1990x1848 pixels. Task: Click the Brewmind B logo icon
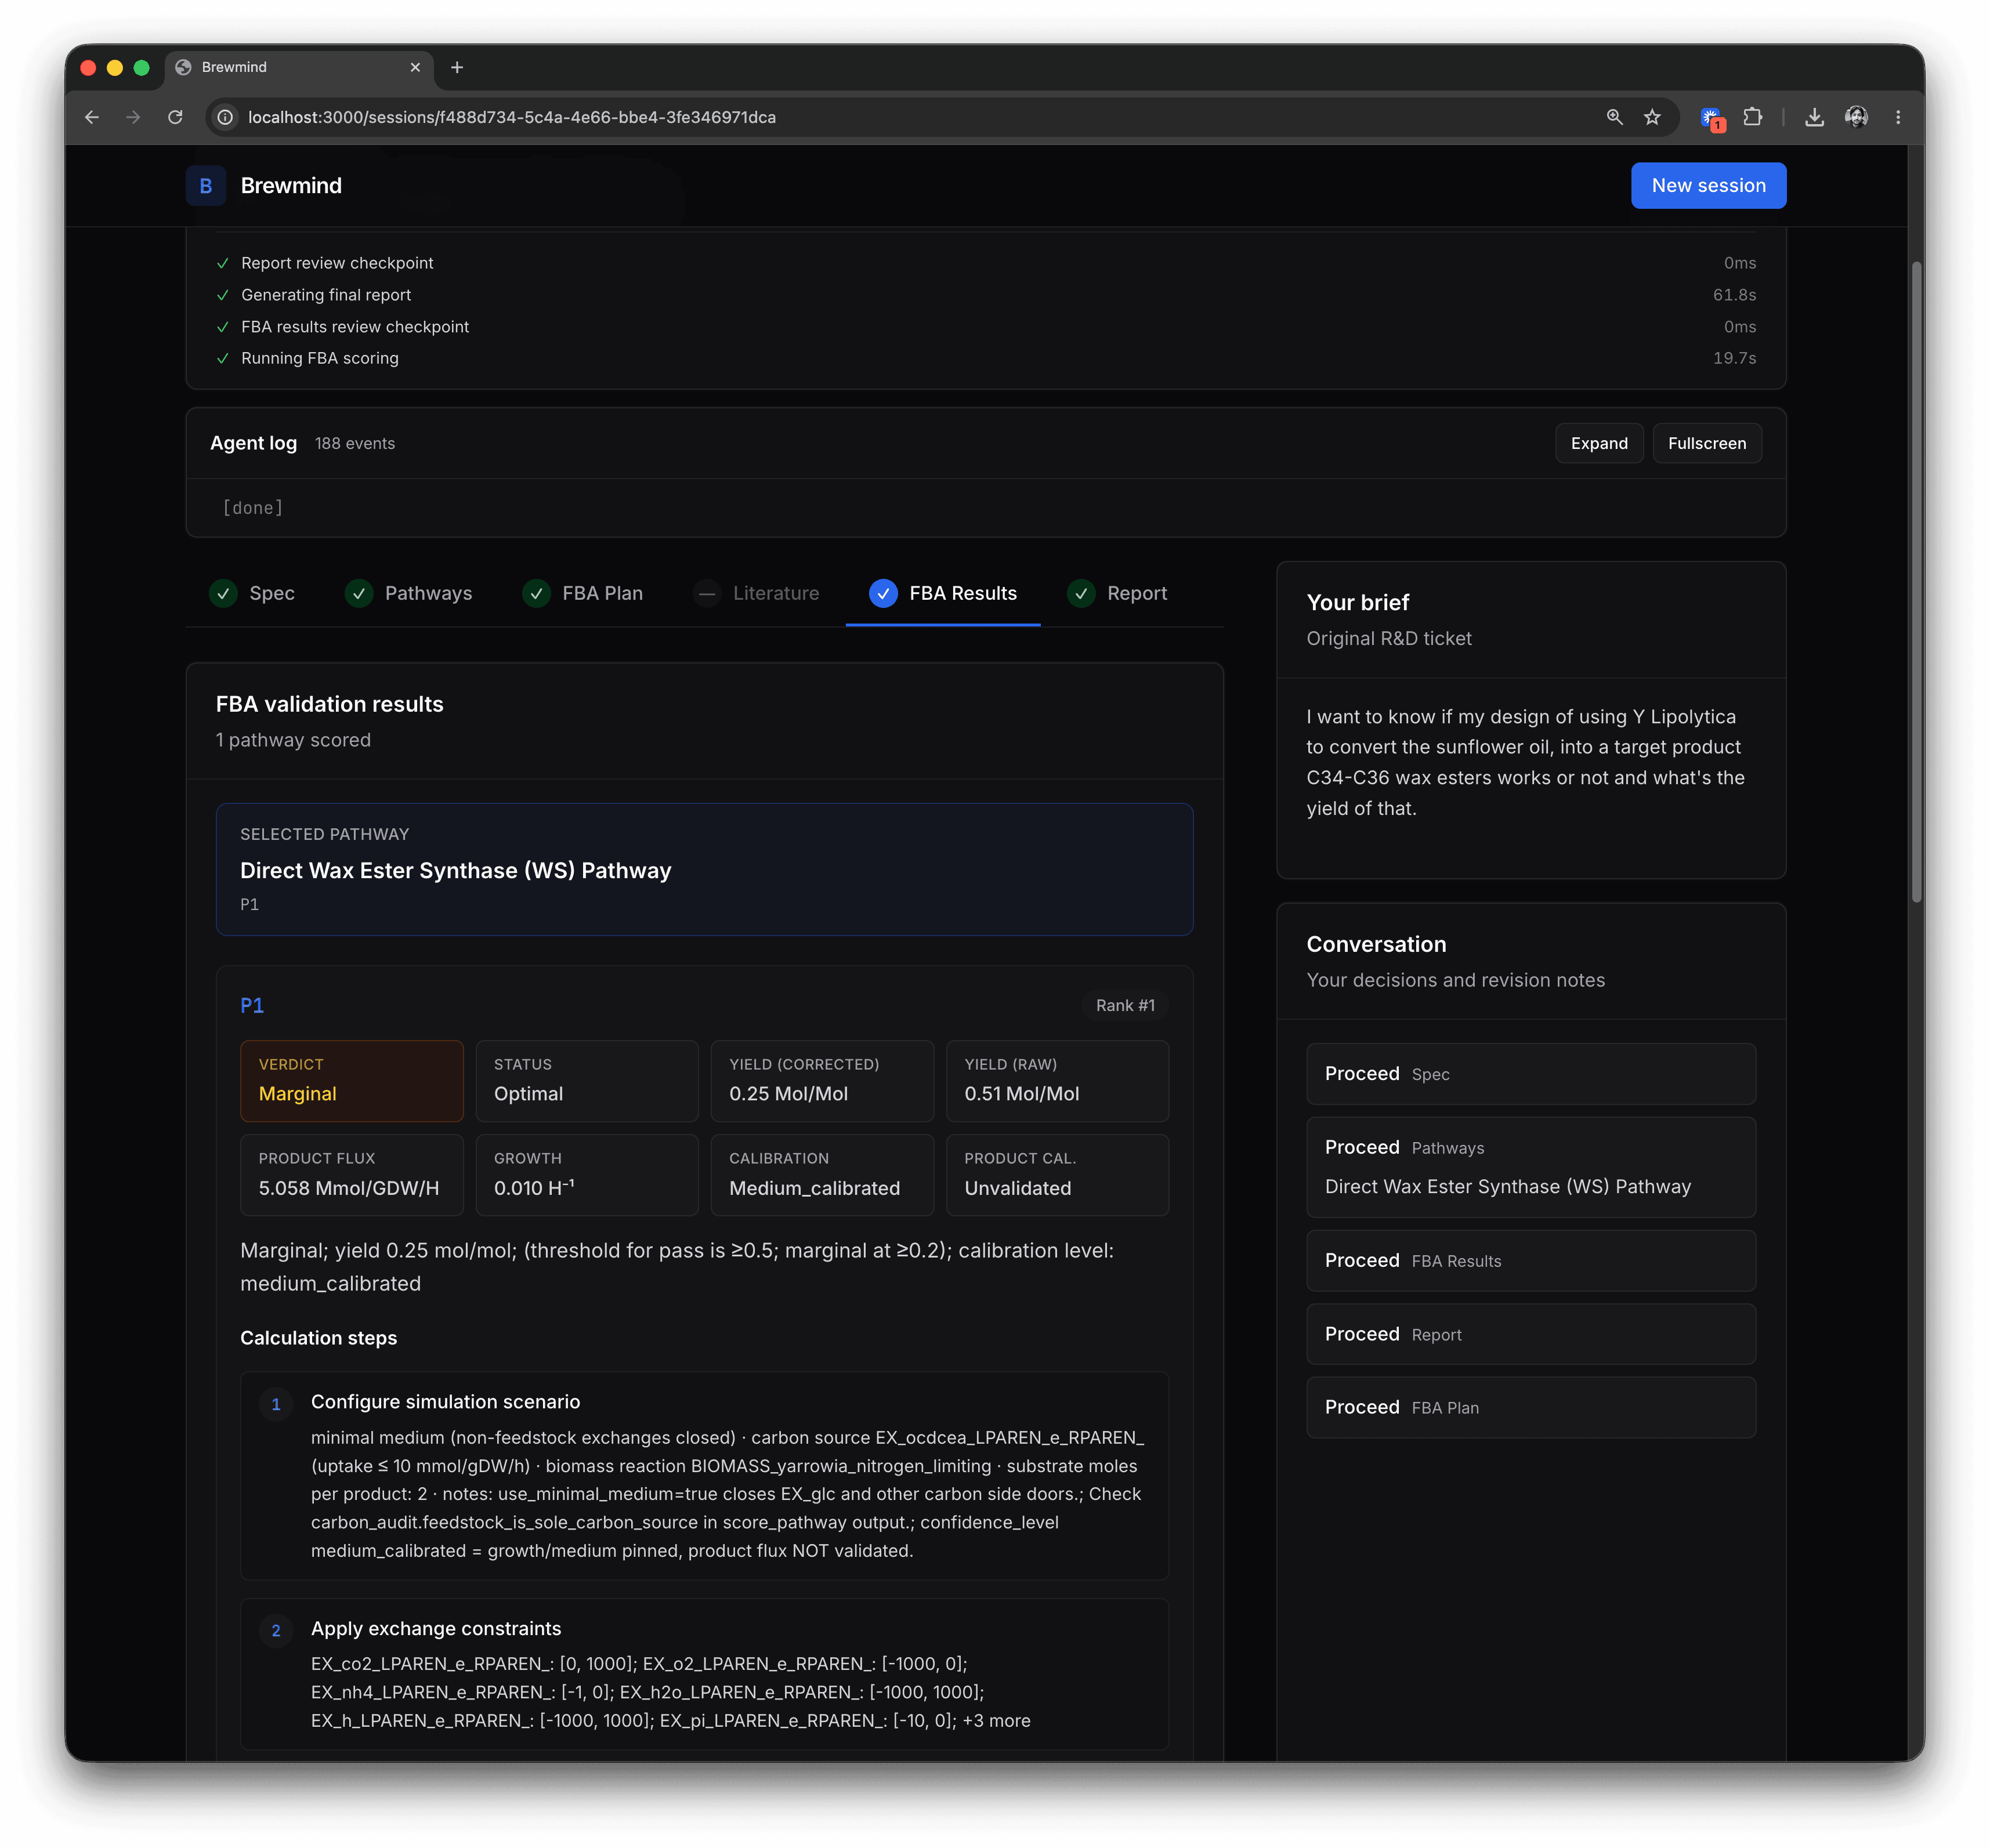(x=205, y=186)
